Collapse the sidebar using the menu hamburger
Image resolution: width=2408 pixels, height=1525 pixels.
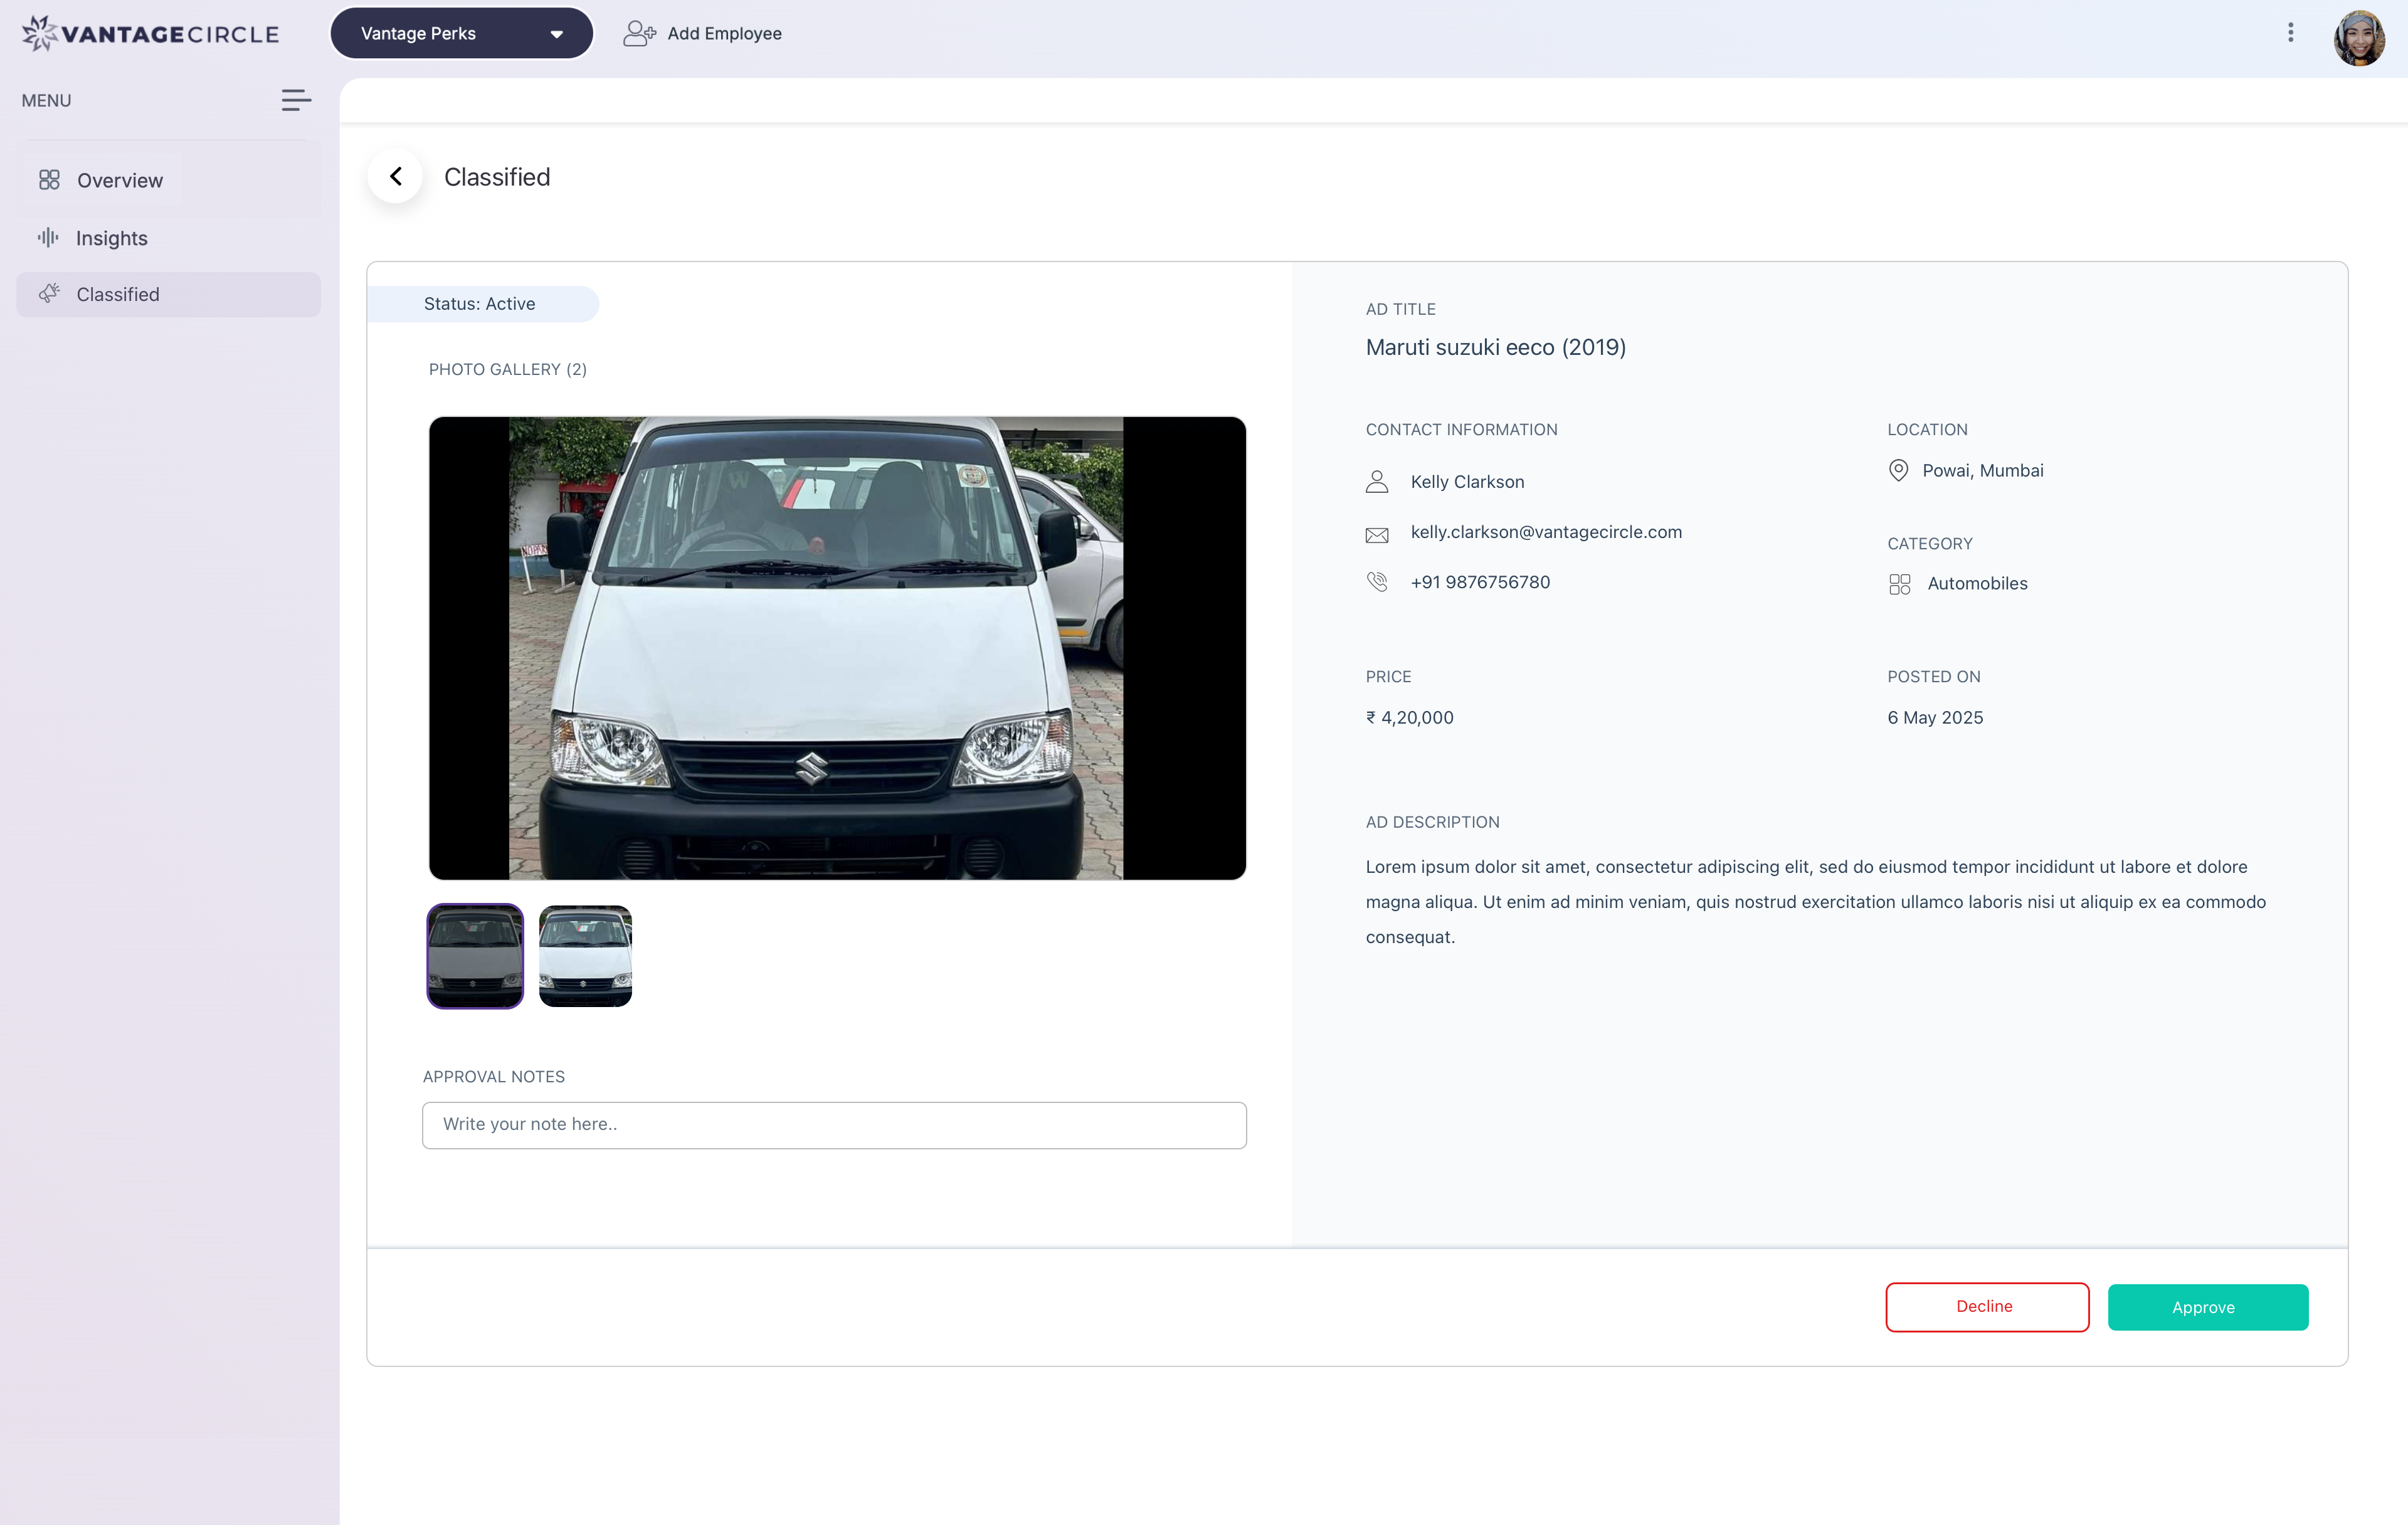[x=296, y=100]
